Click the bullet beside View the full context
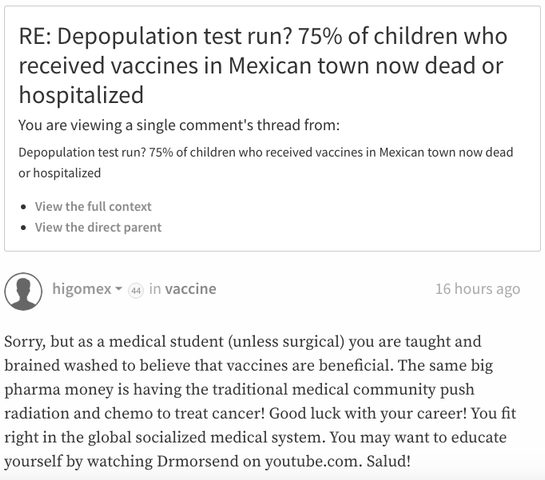545x480 pixels. click(23, 207)
